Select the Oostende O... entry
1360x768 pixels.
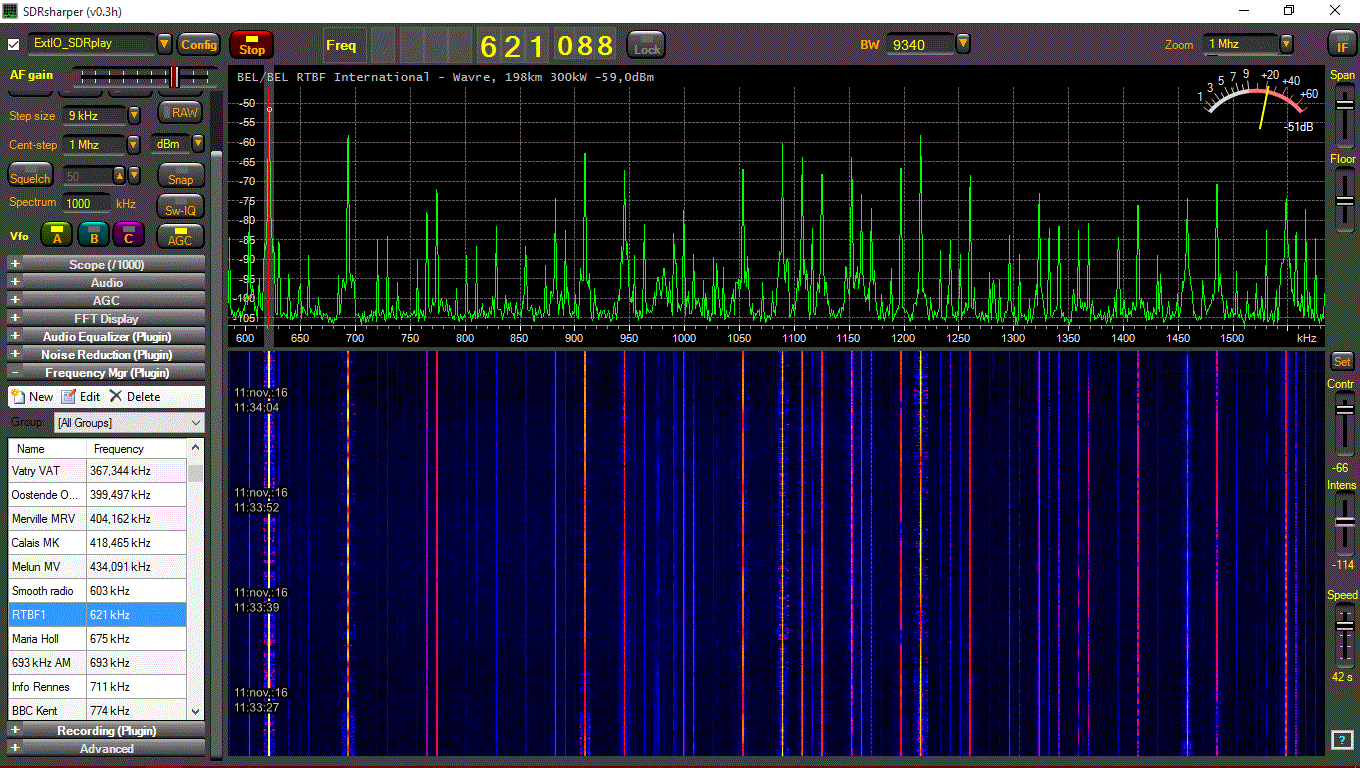click(x=97, y=495)
